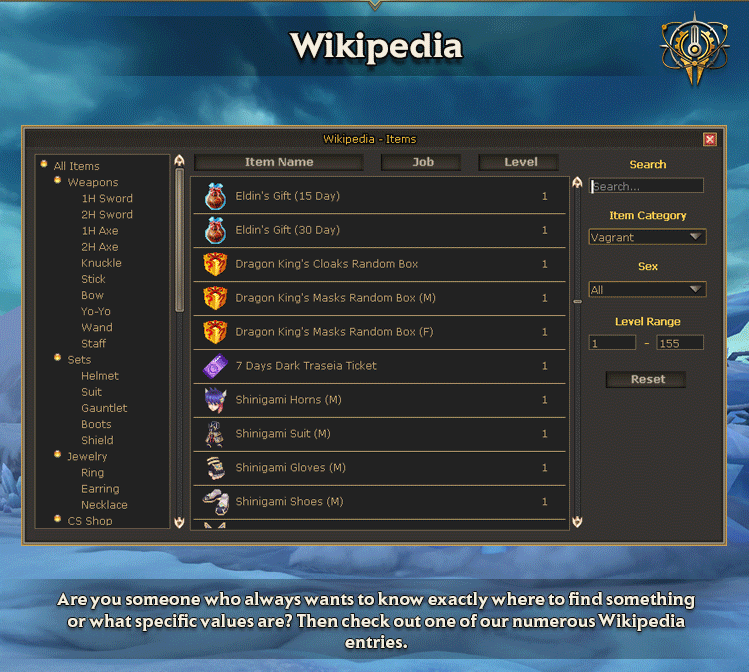Focus the Search input field
This screenshot has height=672, width=749.
646,186
